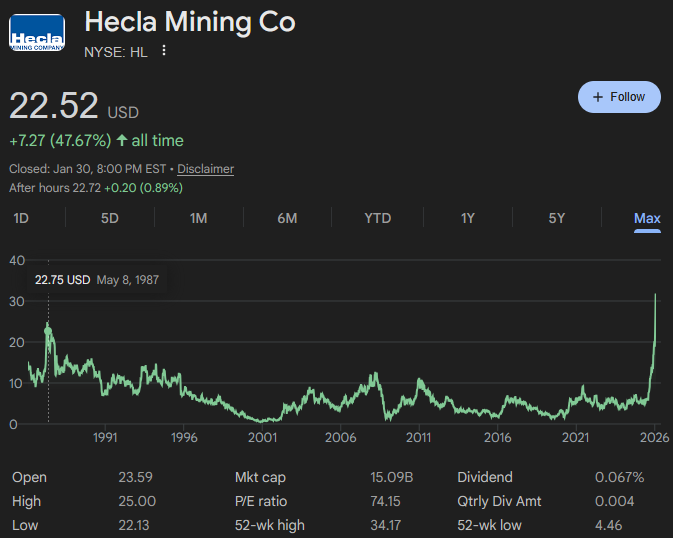
Task: Click the Hecla Mining Co title
Action: tap(190, 21)
